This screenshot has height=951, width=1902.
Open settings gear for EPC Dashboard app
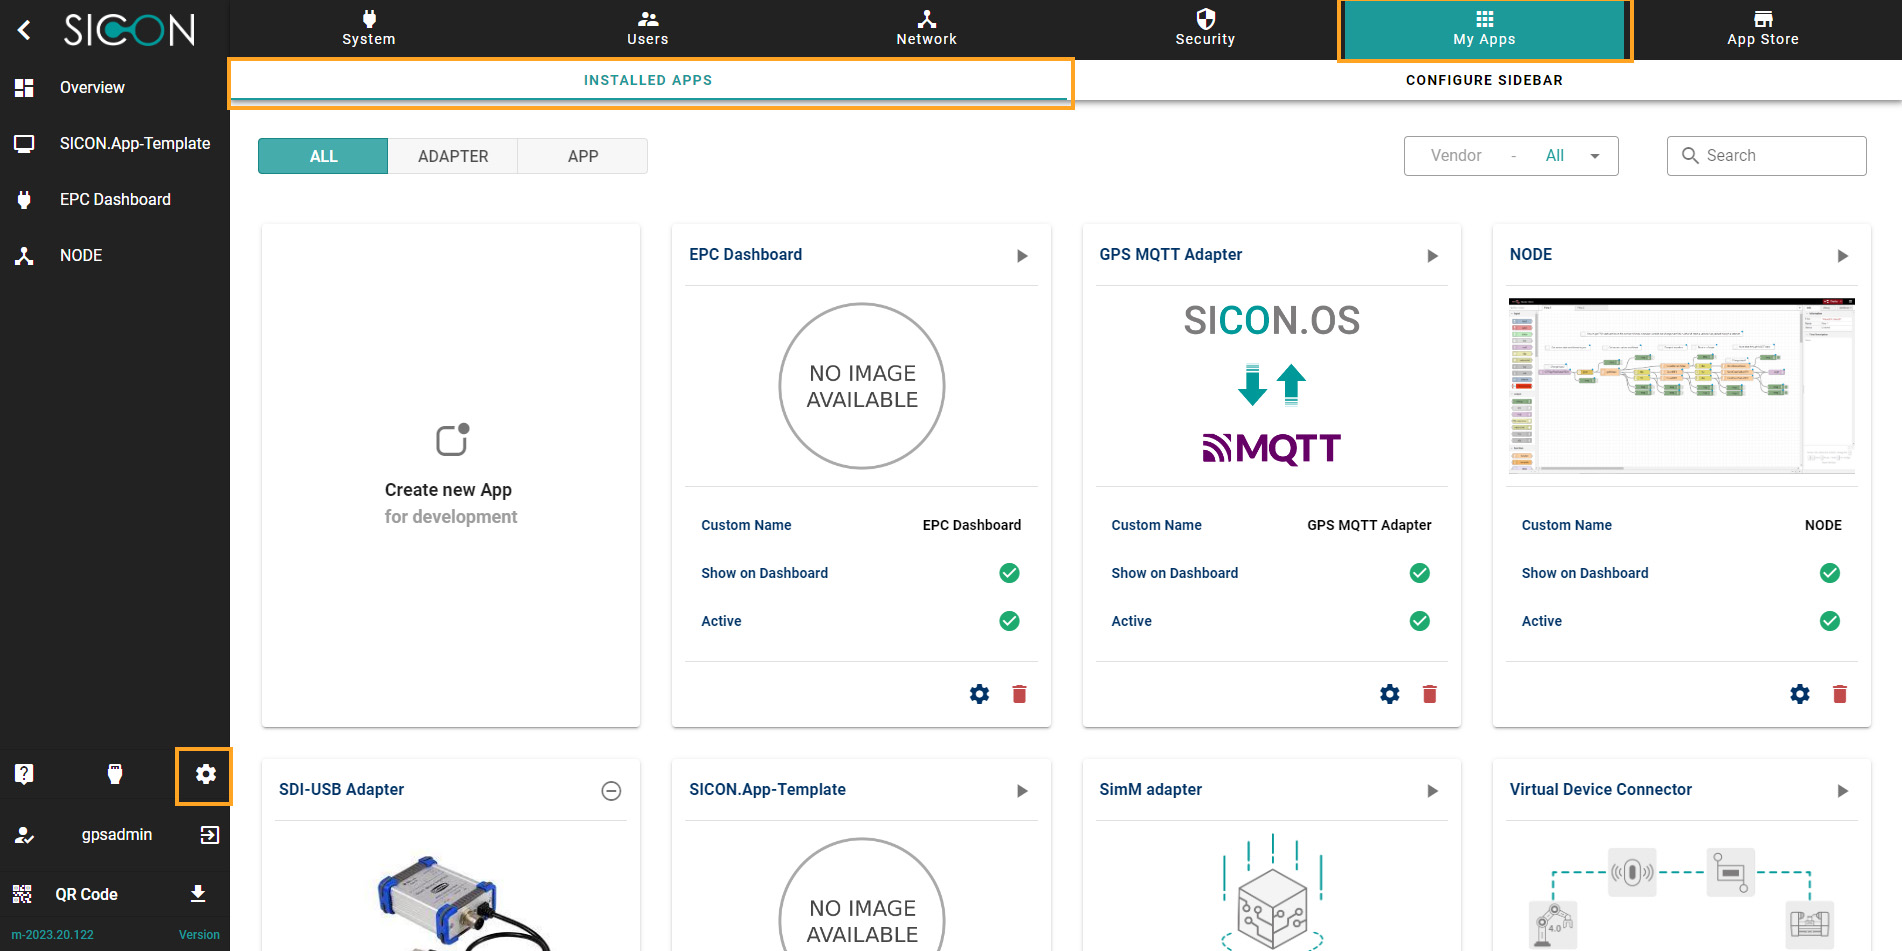tap(979, 694)
